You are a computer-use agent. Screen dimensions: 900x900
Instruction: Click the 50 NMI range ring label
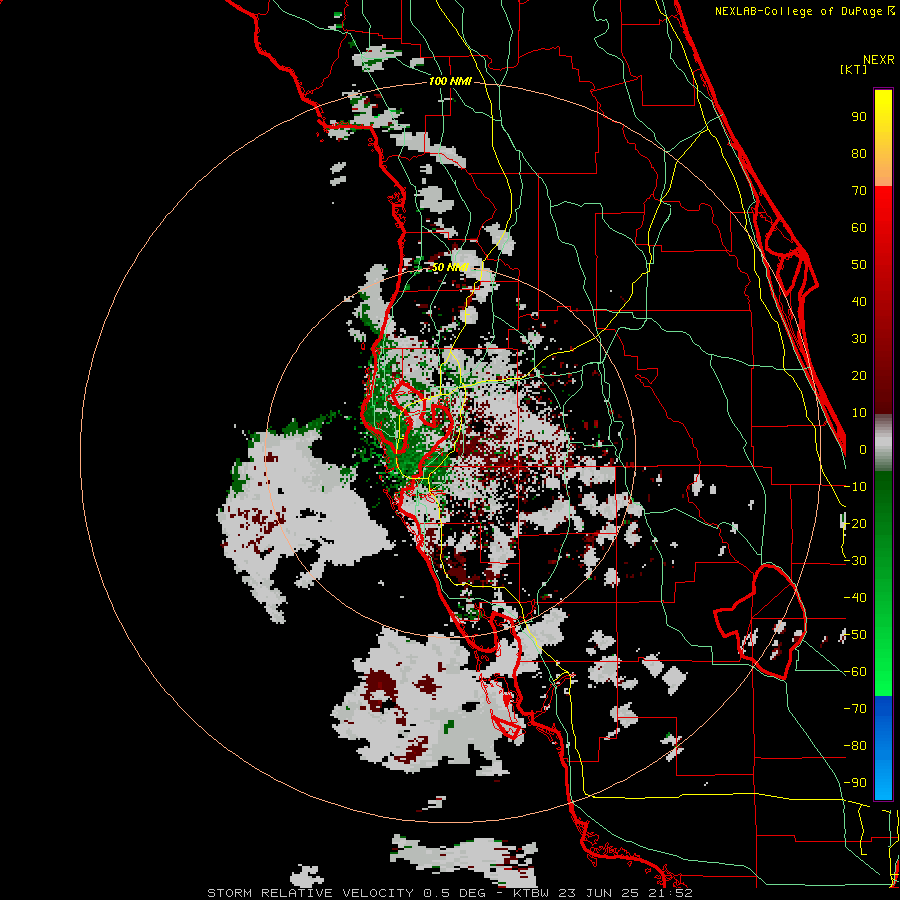(x=450, y=267)
